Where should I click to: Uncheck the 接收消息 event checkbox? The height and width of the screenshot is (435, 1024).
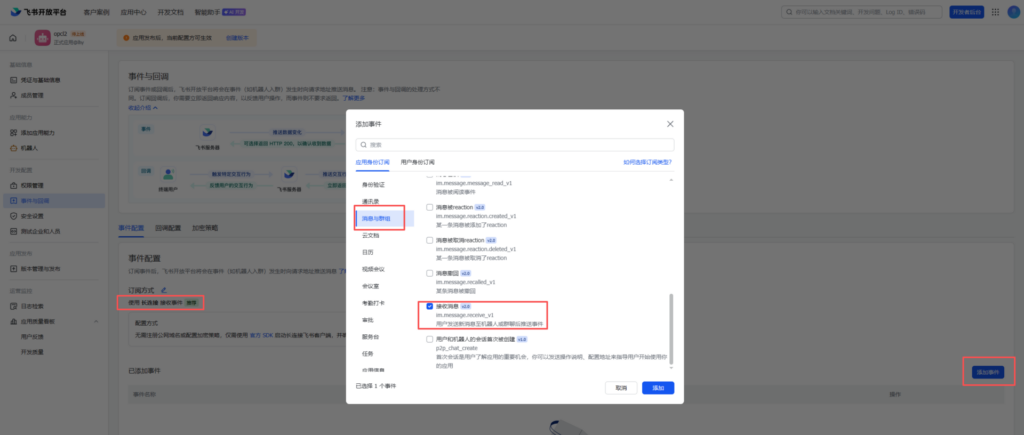(x=430, y=306)
